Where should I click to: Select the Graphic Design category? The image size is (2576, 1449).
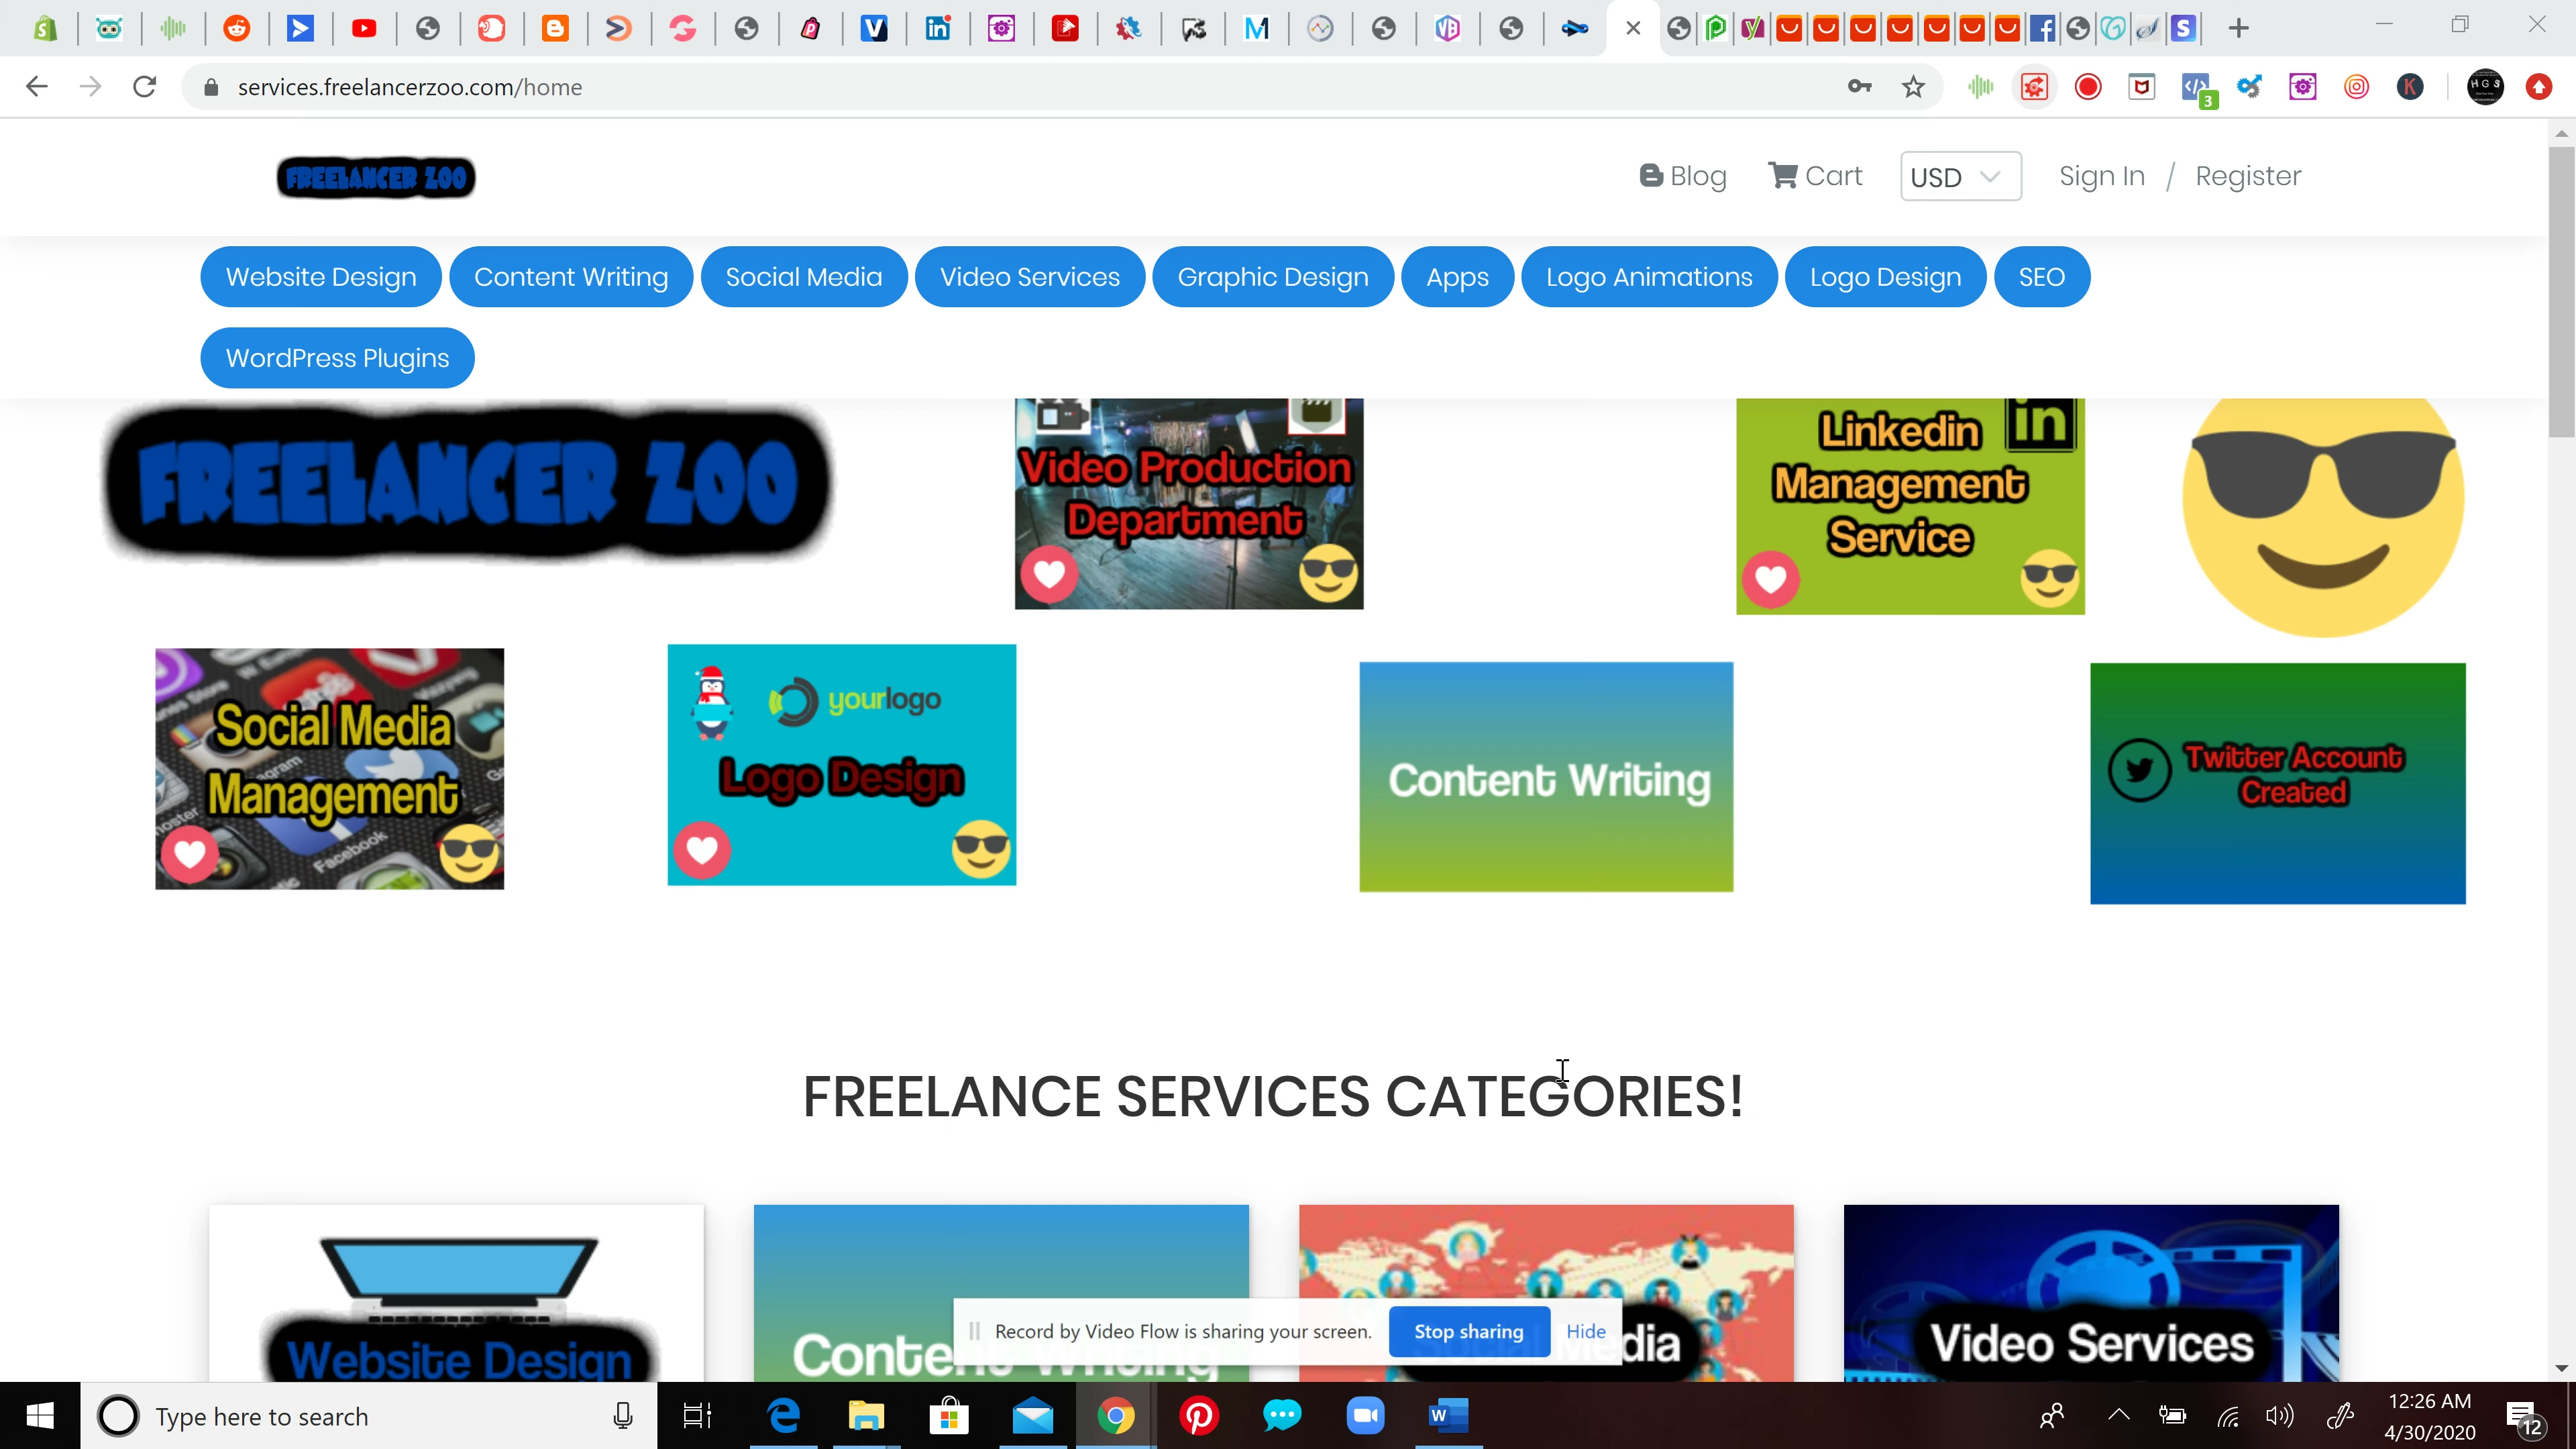tap(1273, 277)
